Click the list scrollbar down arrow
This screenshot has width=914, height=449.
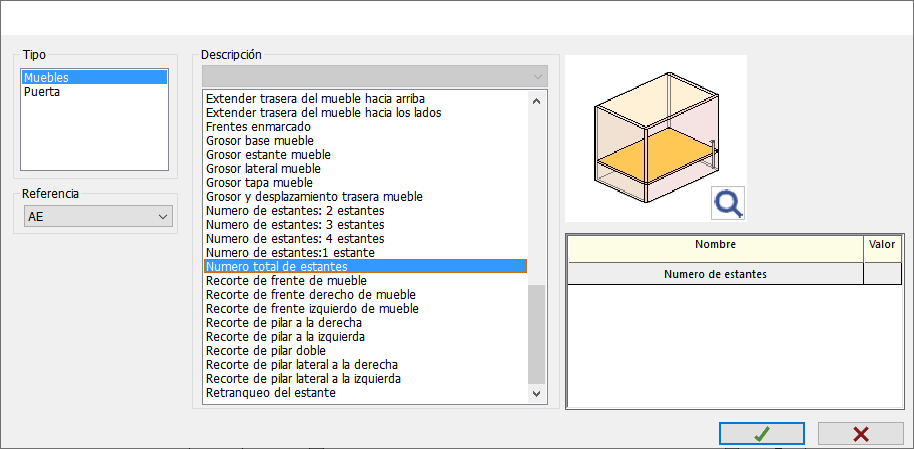click(536, 394)
